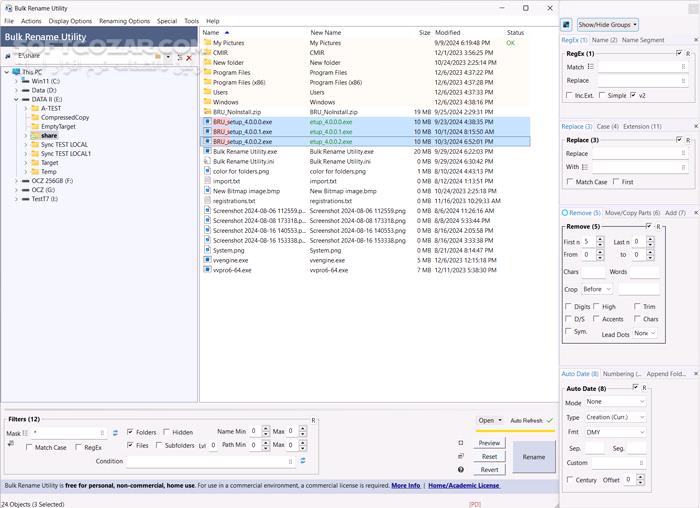The width and height of the screenshot is (700, 508).
Task: Click the Preview button
Action: (489, 443)
